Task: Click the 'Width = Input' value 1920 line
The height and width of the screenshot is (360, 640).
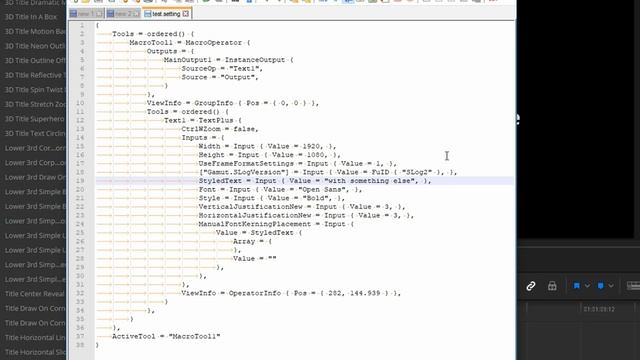Action: click(267, 146)
